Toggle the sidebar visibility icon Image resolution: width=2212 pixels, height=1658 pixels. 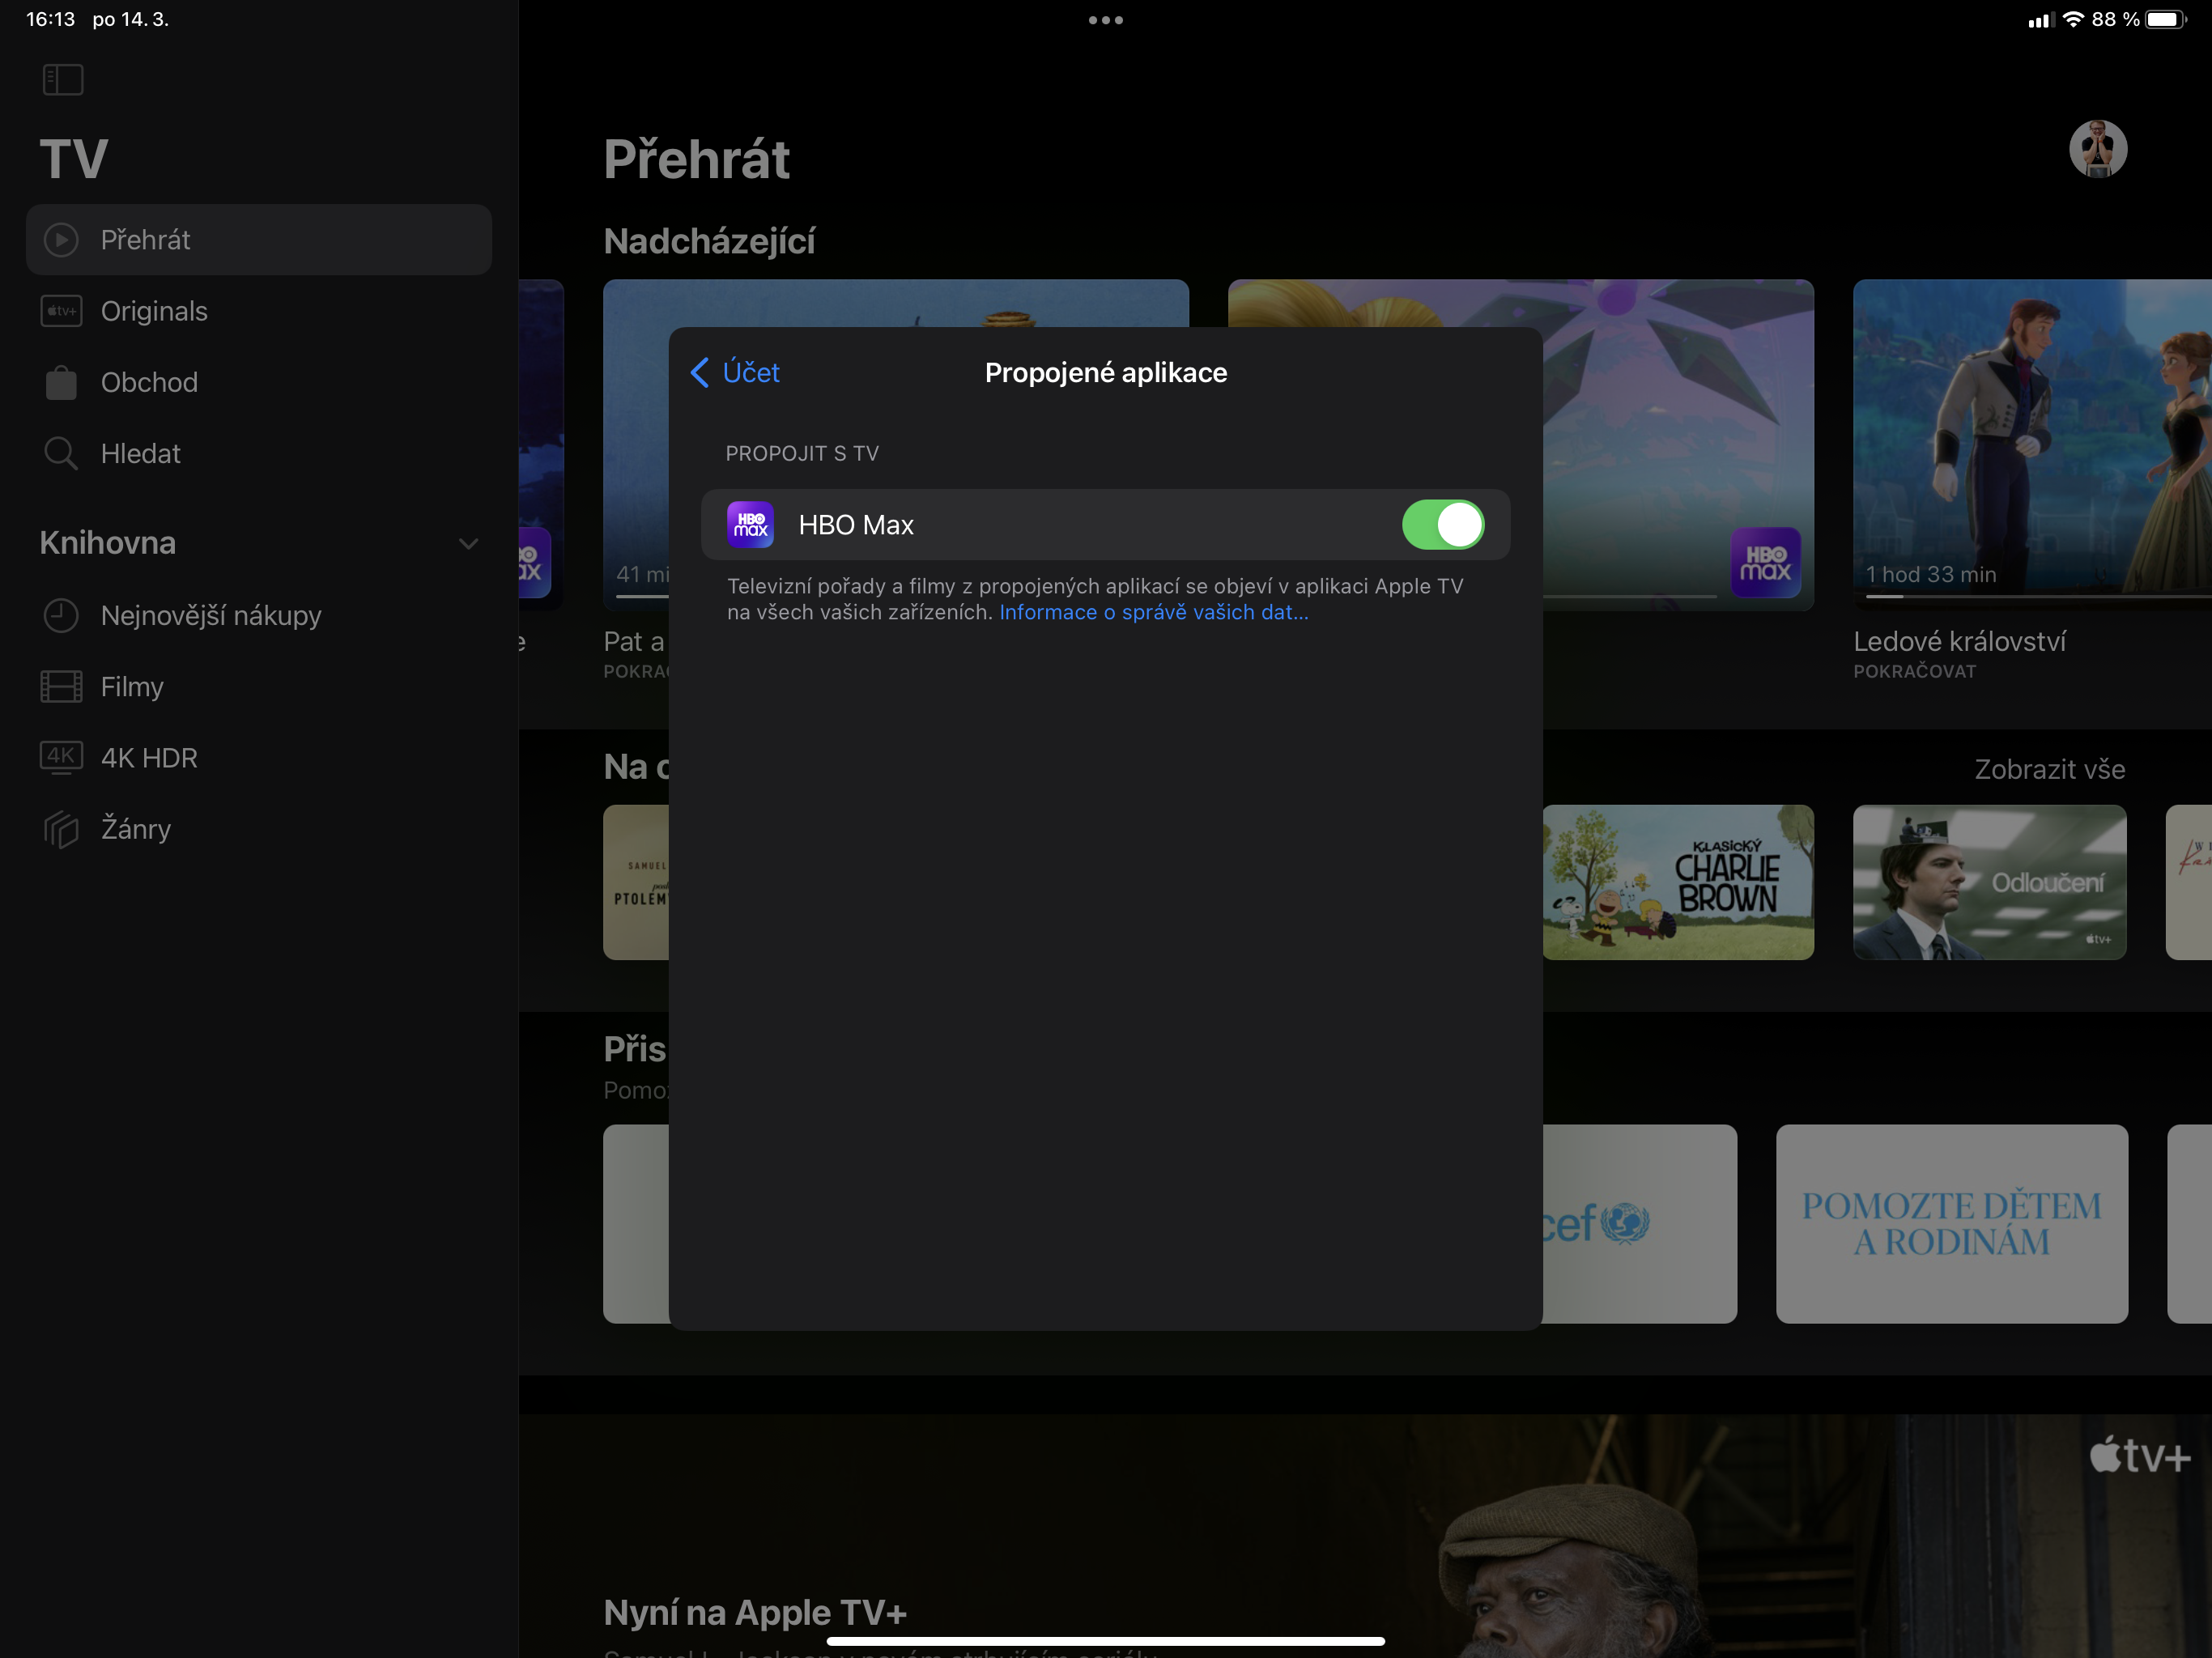click(62, 79)
